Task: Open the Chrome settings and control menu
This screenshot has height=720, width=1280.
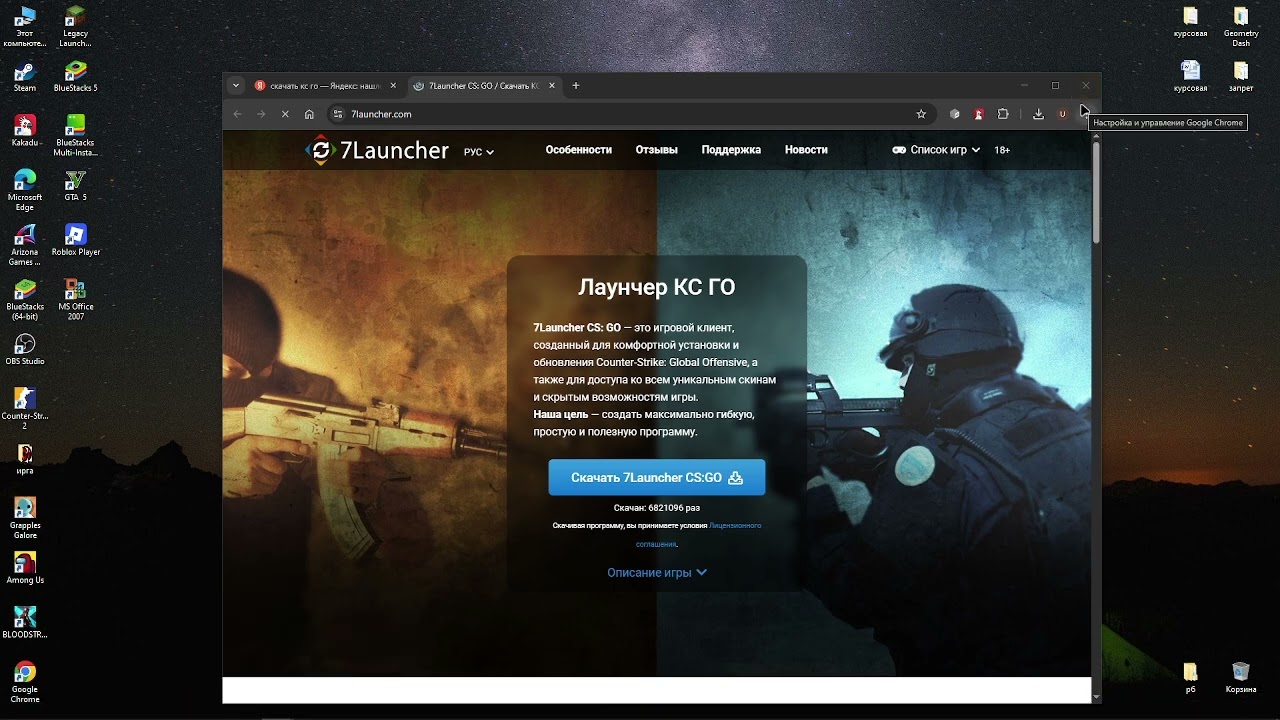Action: (x=1085, y=114)
